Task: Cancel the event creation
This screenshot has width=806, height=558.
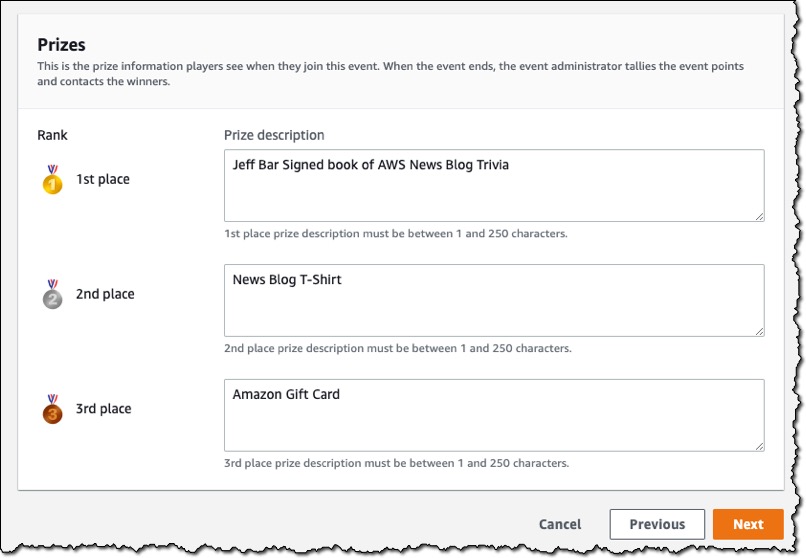Action: pos(560,524)
